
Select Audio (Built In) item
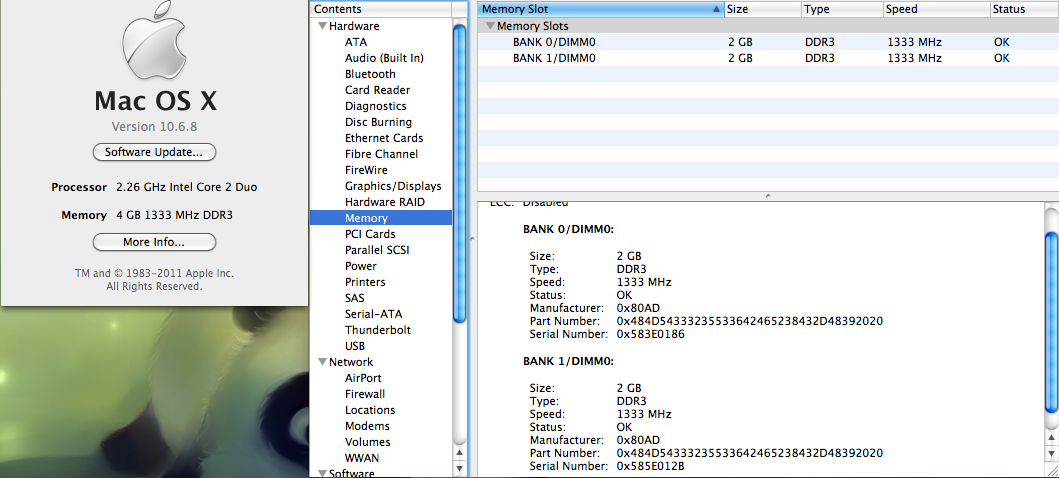point(384,58)
